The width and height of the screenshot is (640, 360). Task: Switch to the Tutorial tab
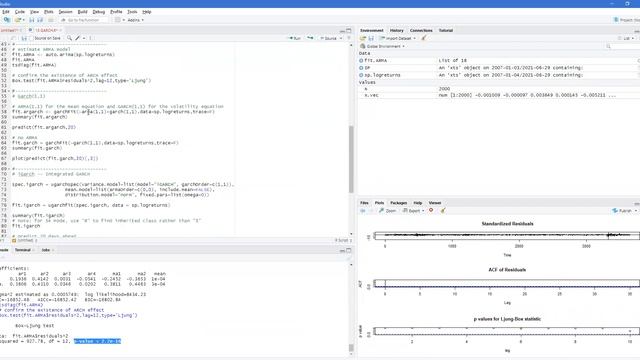point(446,30)
